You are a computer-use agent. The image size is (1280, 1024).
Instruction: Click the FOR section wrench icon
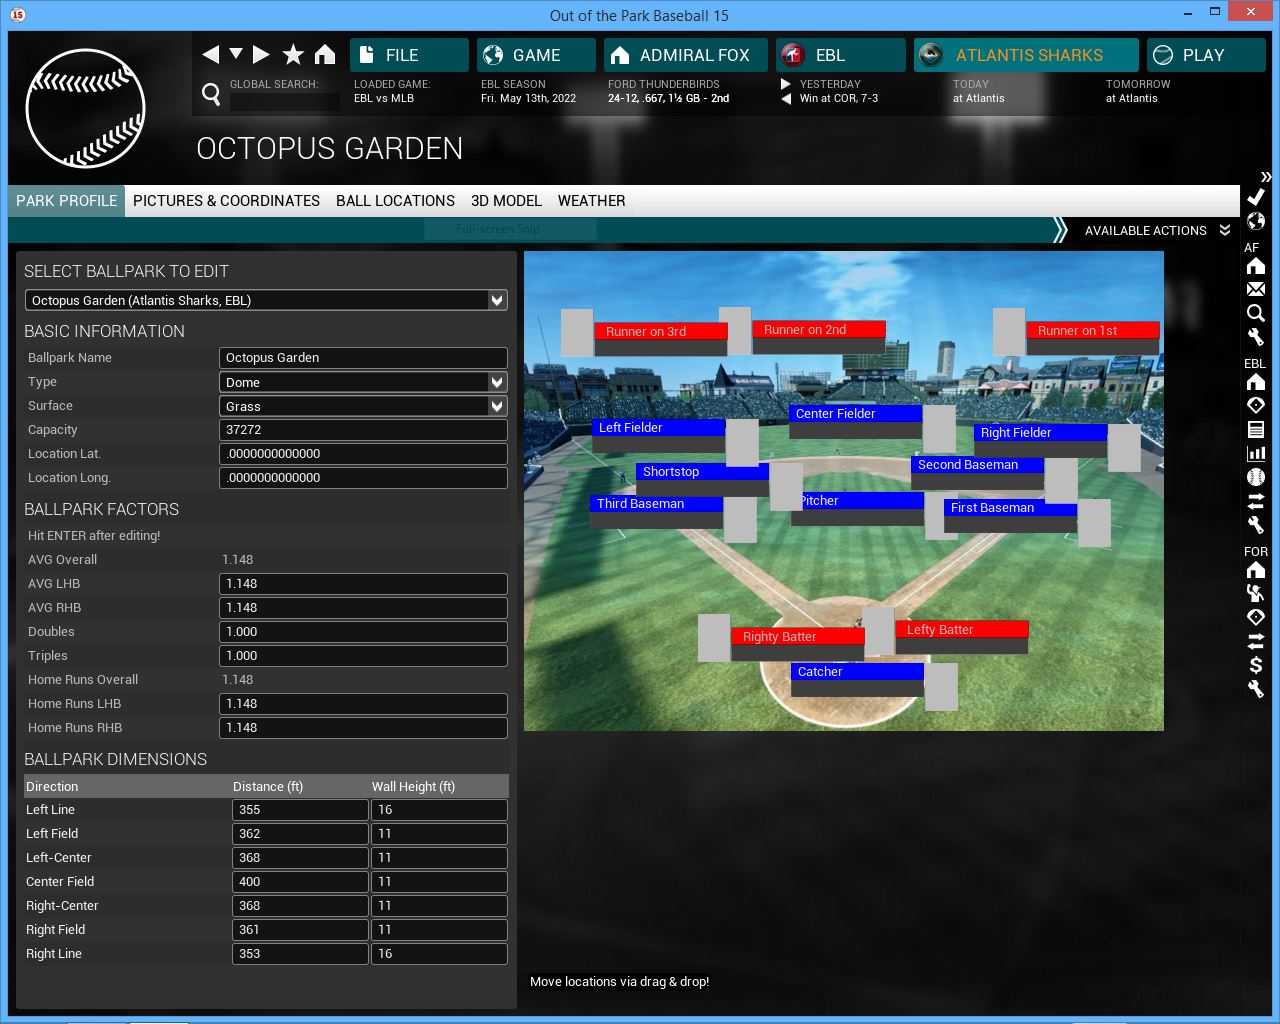pos(1256,689)
